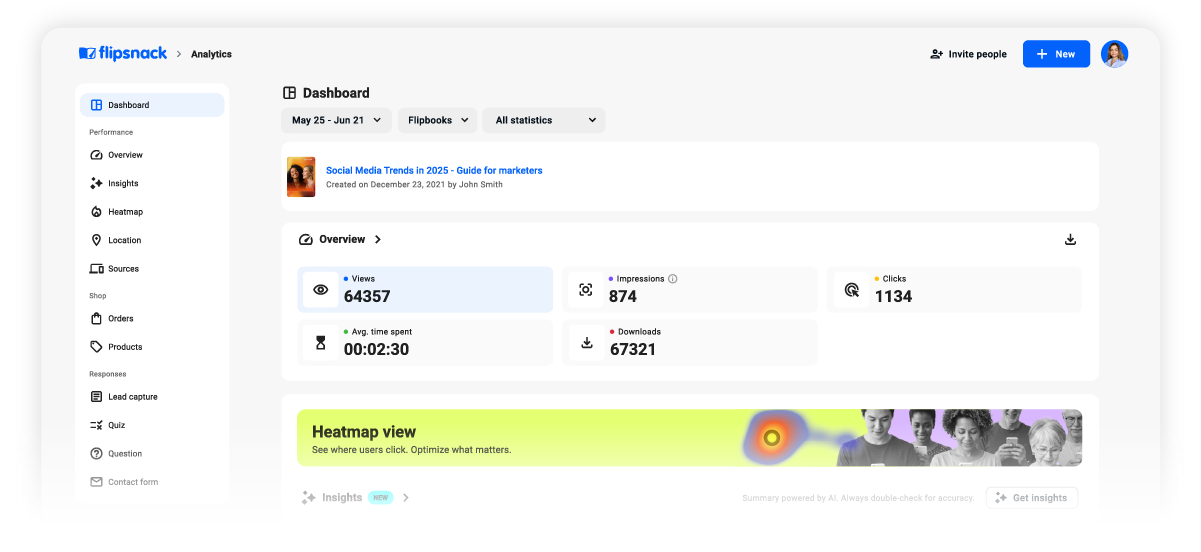Open Lead capture in the sidebar

(x=132, y=397)
